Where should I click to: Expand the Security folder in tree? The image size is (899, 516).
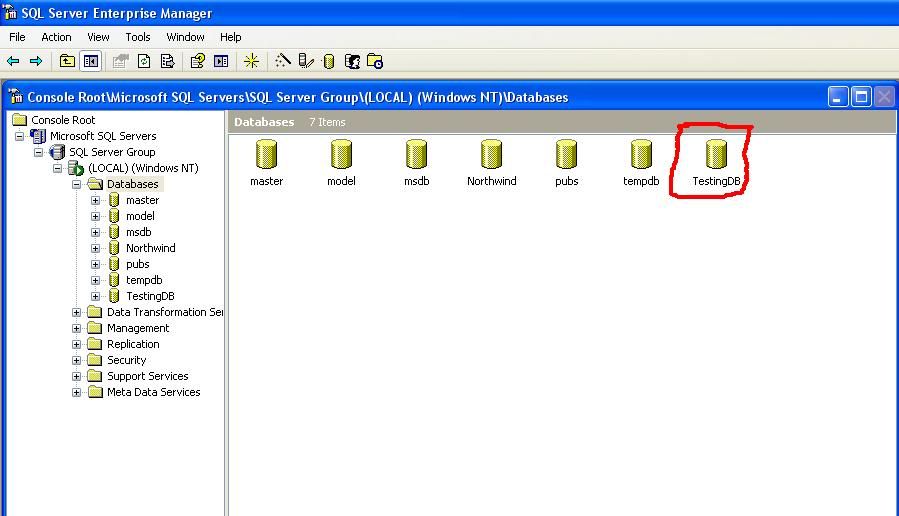(x=77, y=360)
